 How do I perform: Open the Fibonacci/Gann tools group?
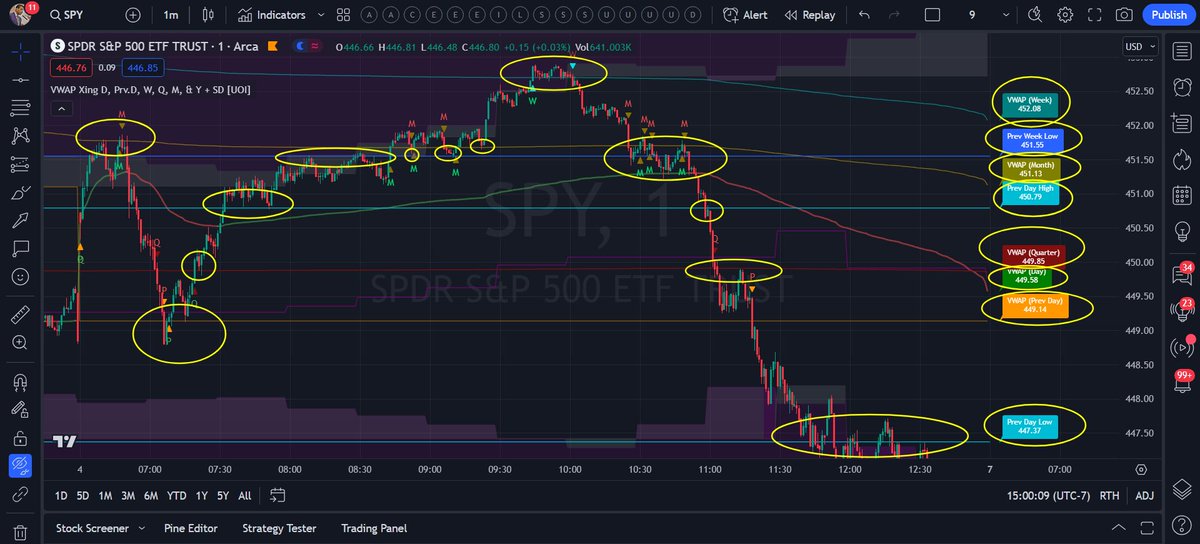[x=20, y=106]
